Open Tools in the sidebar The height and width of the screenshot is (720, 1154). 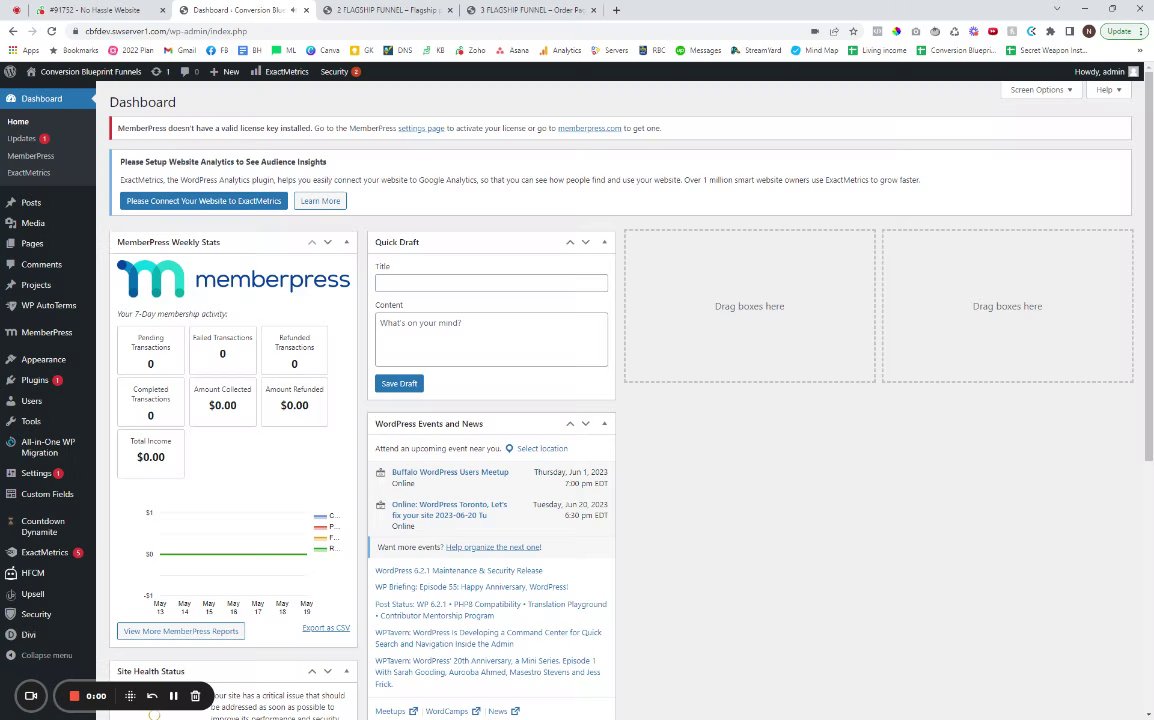[31, 422]
